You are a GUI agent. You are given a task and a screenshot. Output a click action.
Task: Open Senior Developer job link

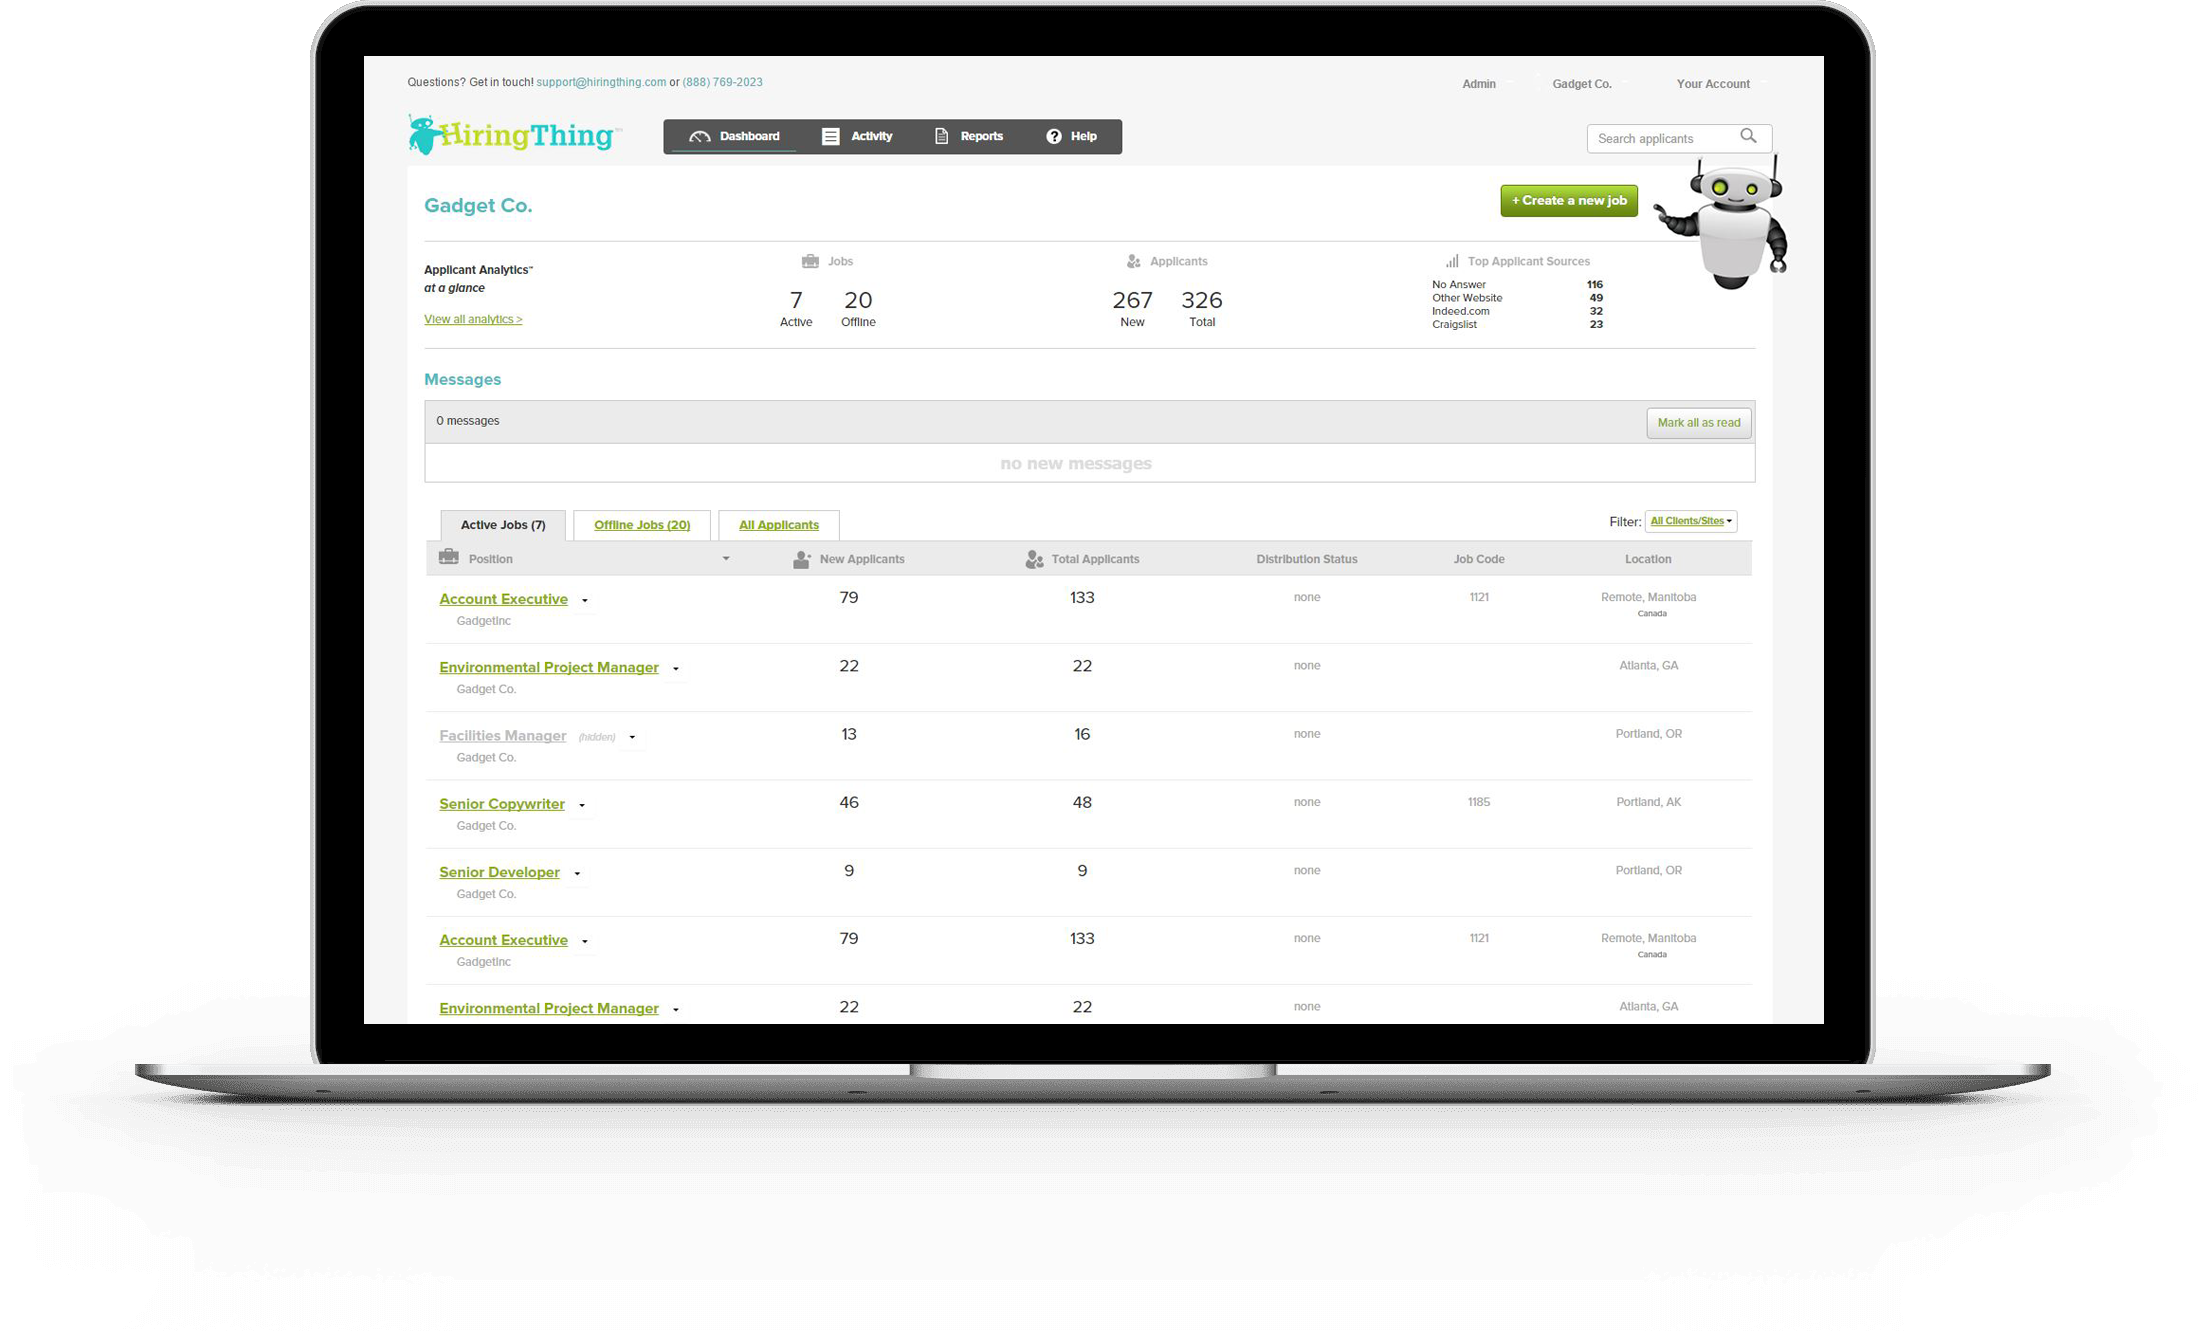point(499,872)
